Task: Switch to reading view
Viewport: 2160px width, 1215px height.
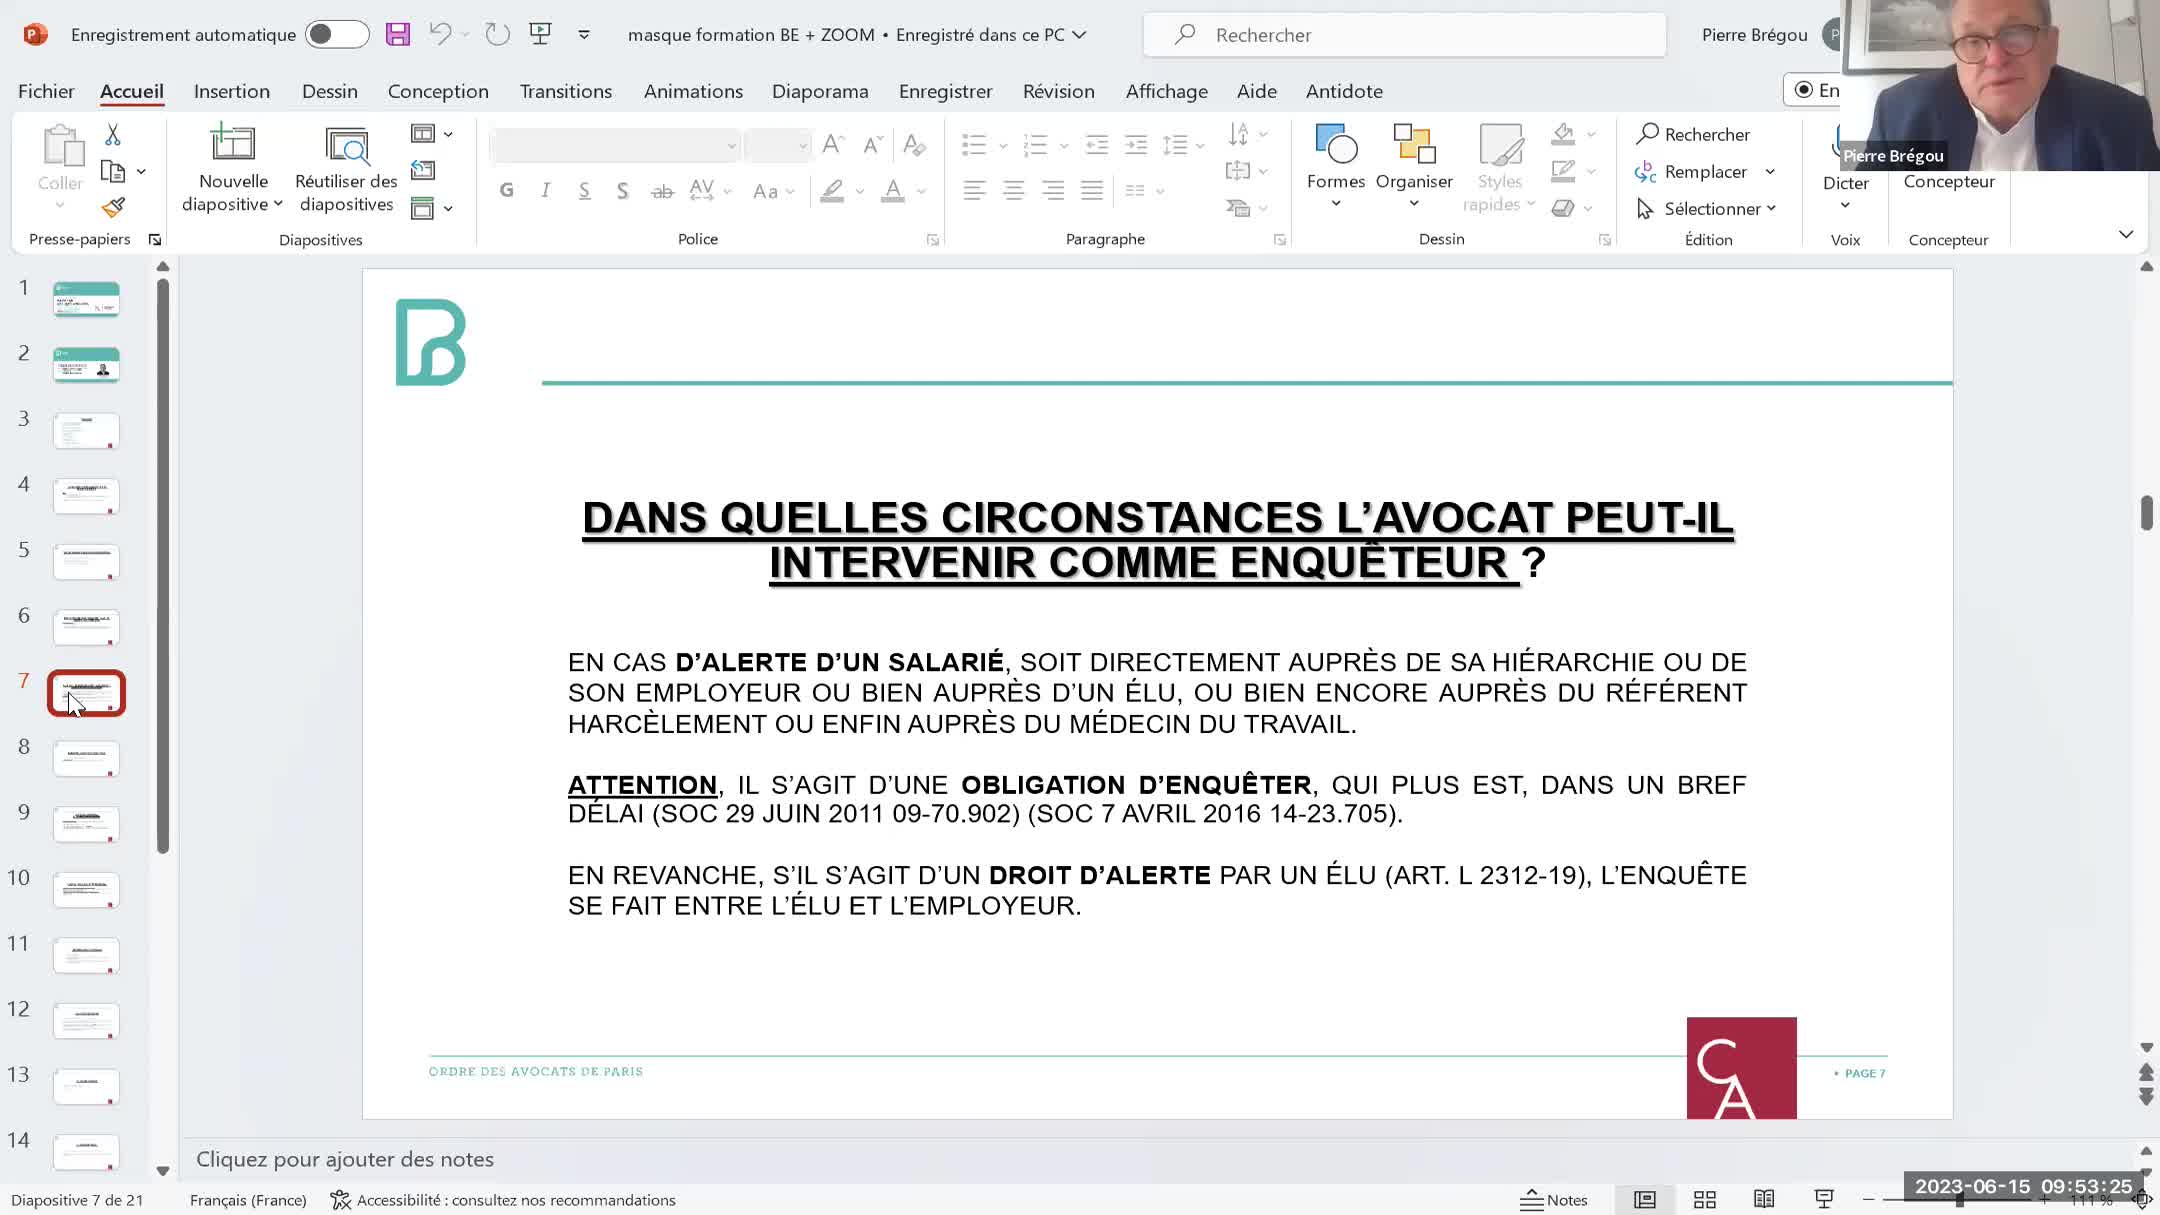Action: click(1764, 1200)
